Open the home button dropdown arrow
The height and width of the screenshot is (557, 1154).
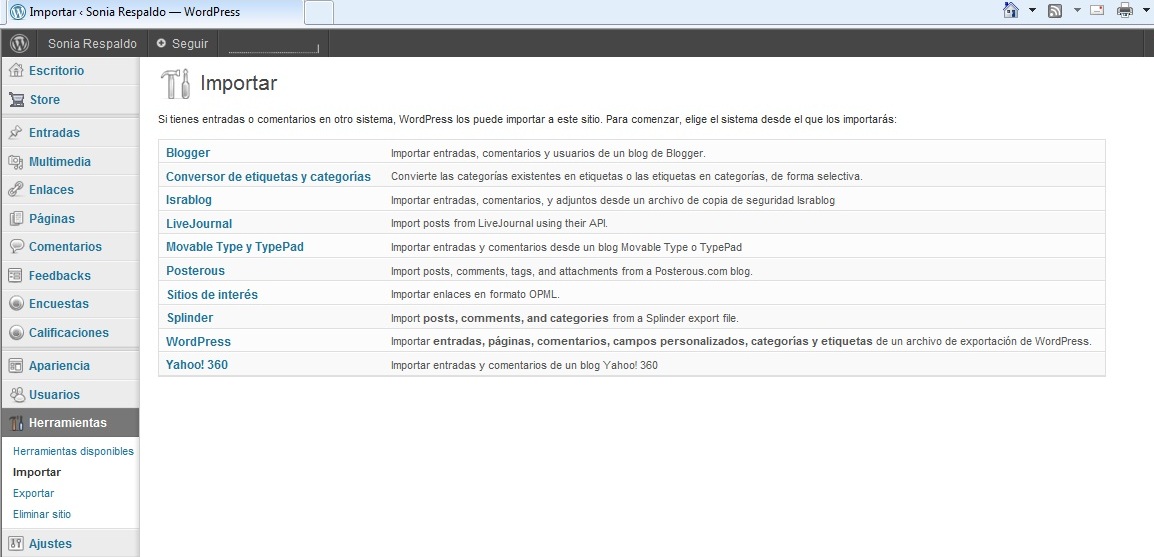1032,11
